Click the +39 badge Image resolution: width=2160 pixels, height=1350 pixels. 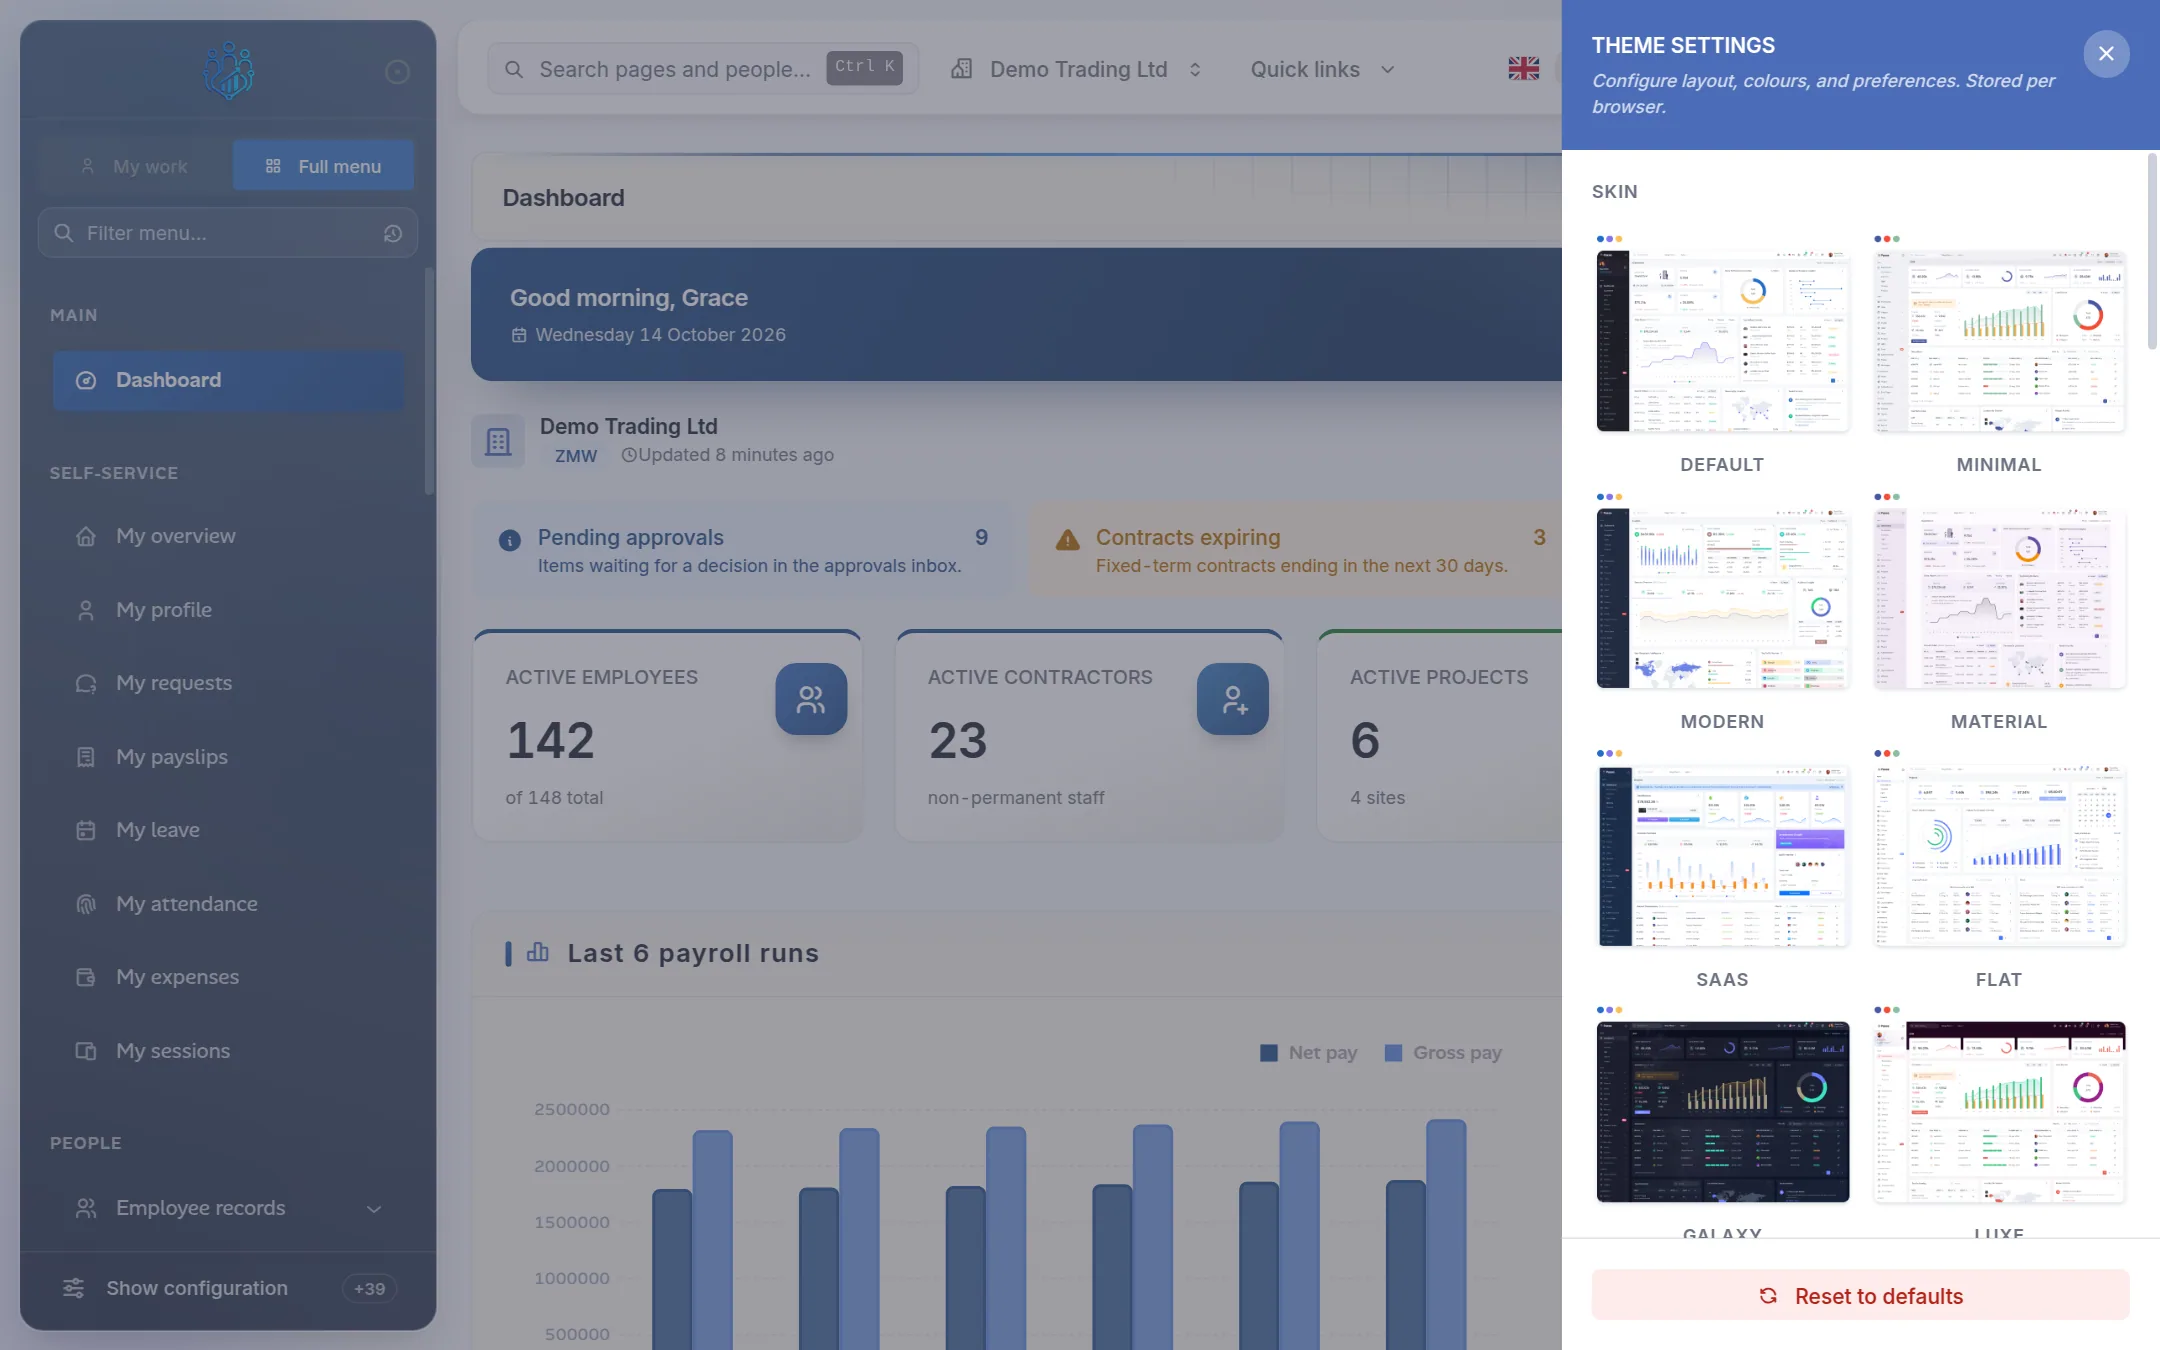click(369, 1289)
